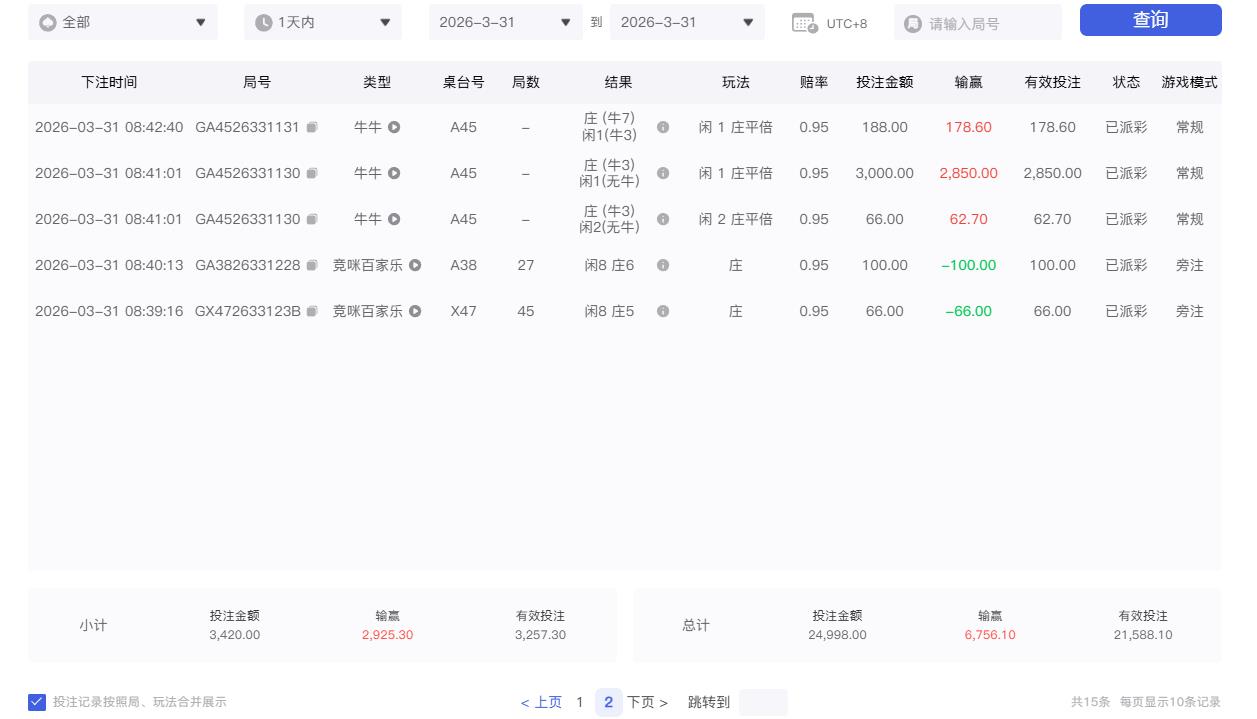Open the end date dropdown after 到

pos(687,22)
